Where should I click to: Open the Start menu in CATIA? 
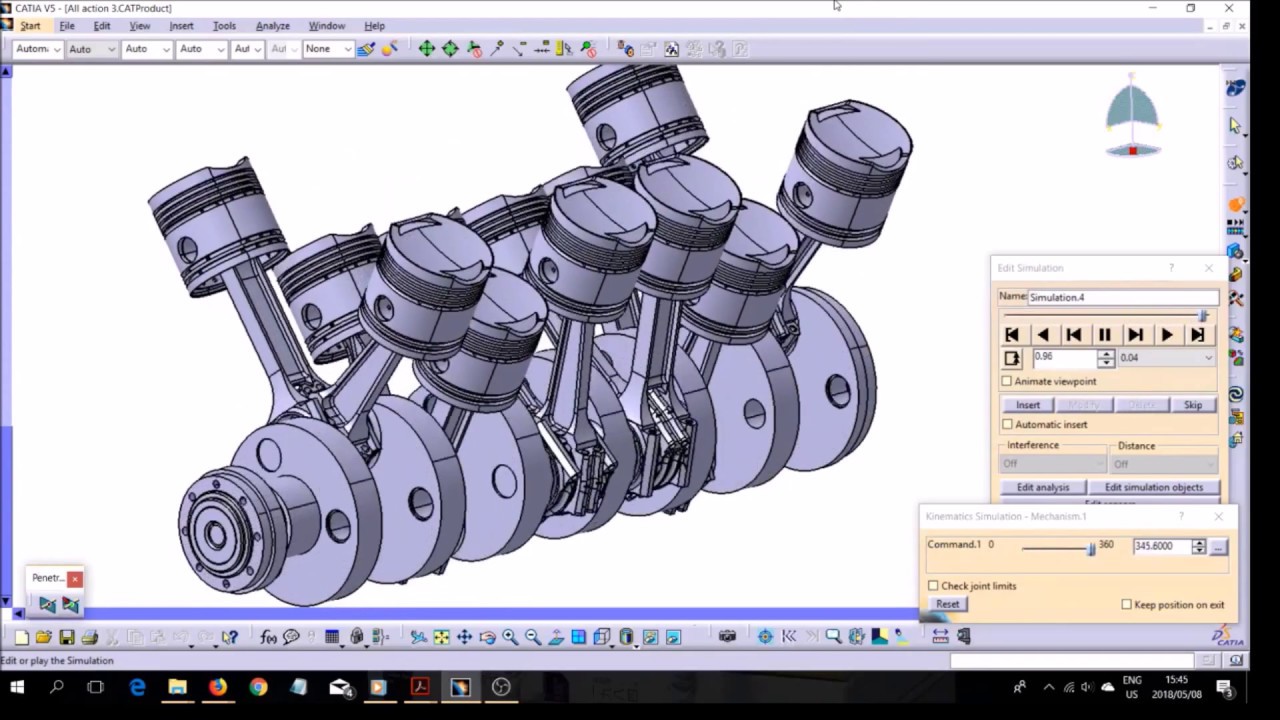click(30, 26)
